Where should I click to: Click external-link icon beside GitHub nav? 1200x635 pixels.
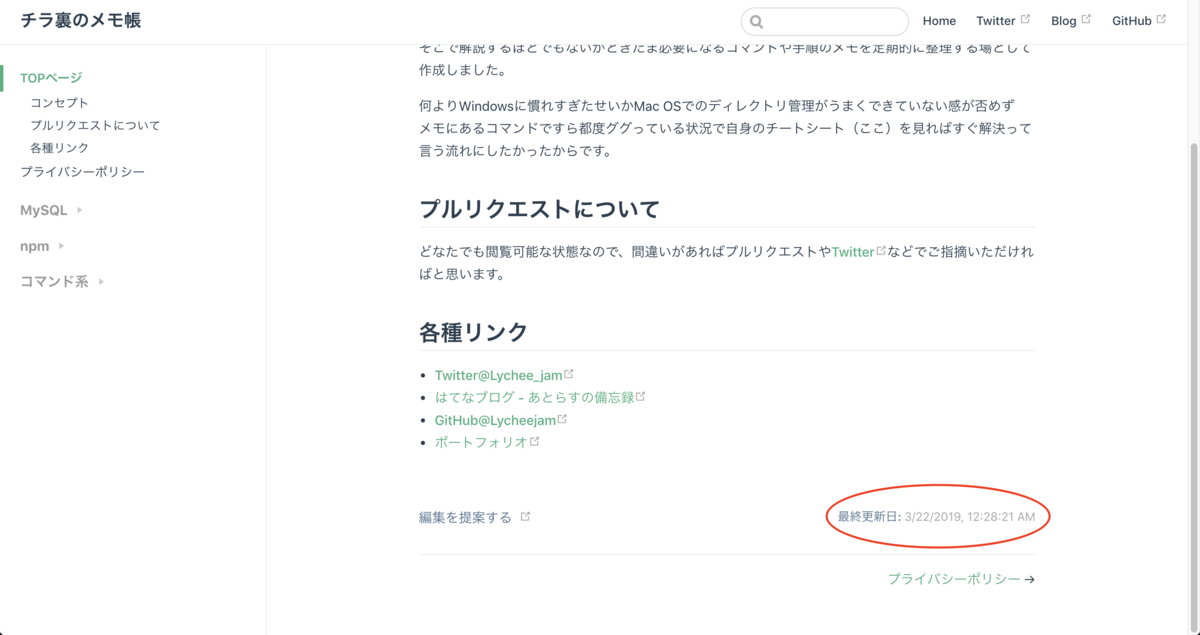click(1161, 19)
